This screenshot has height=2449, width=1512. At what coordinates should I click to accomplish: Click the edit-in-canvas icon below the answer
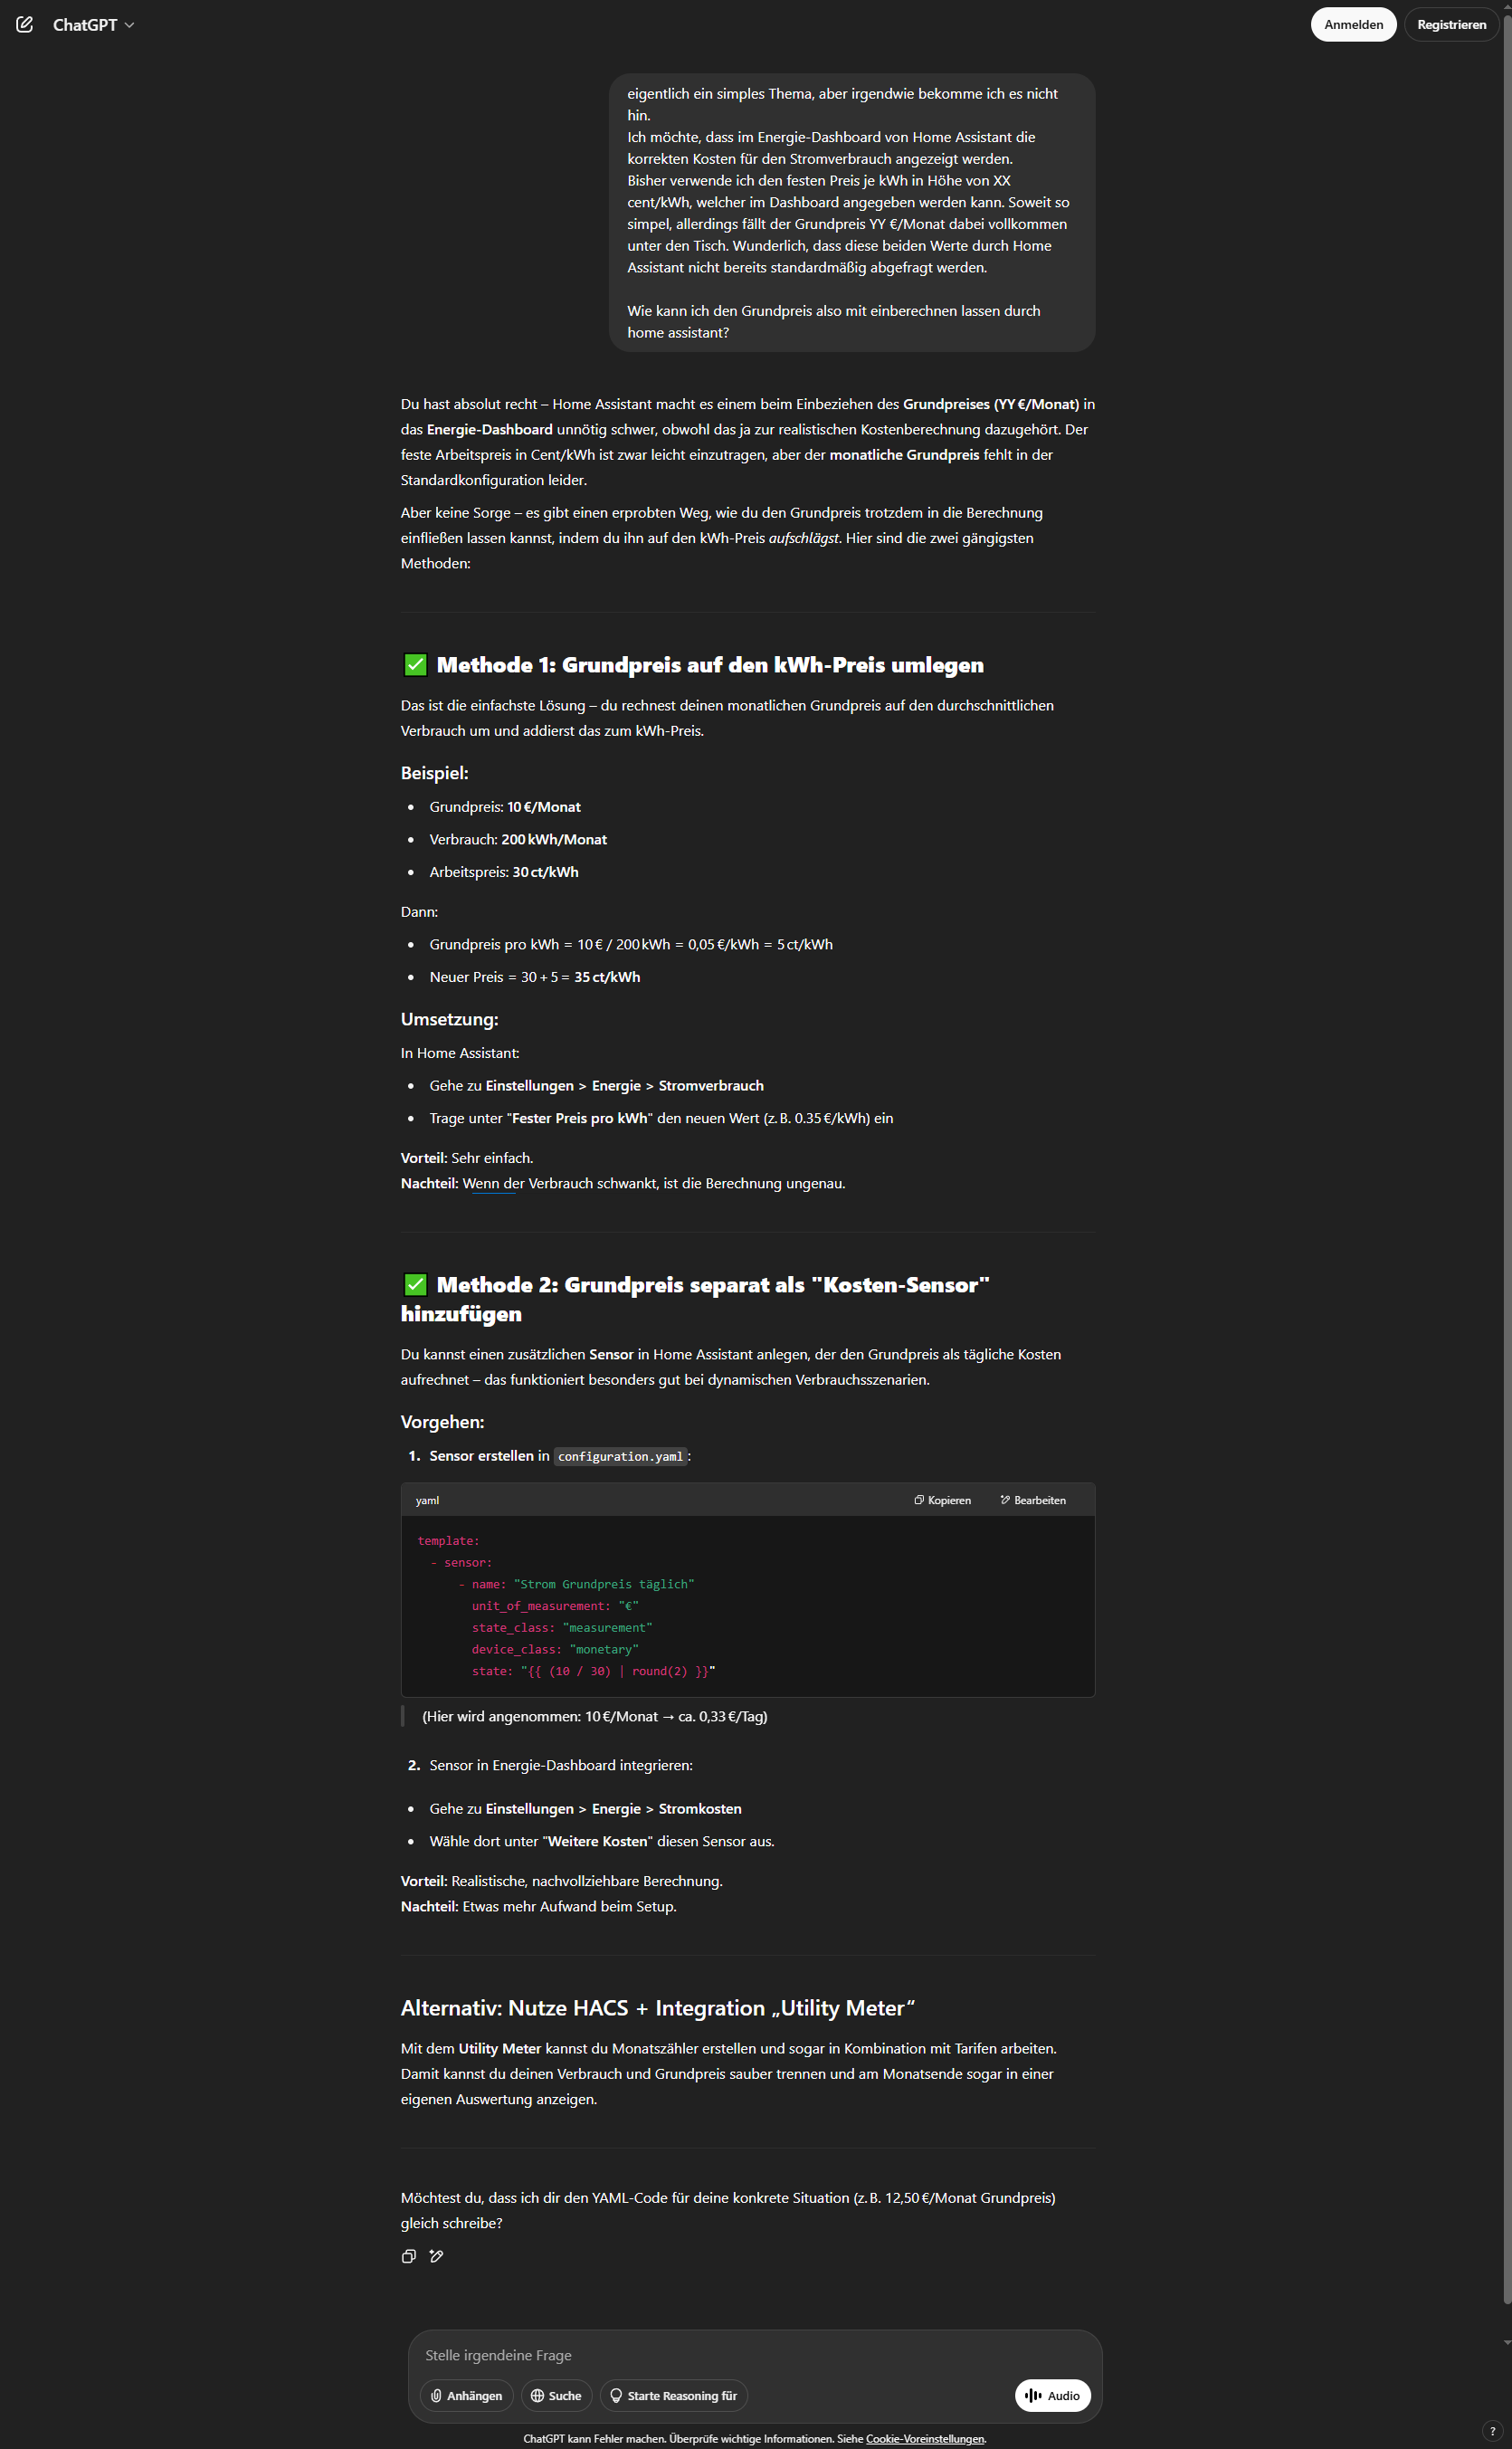point(436,2256)
